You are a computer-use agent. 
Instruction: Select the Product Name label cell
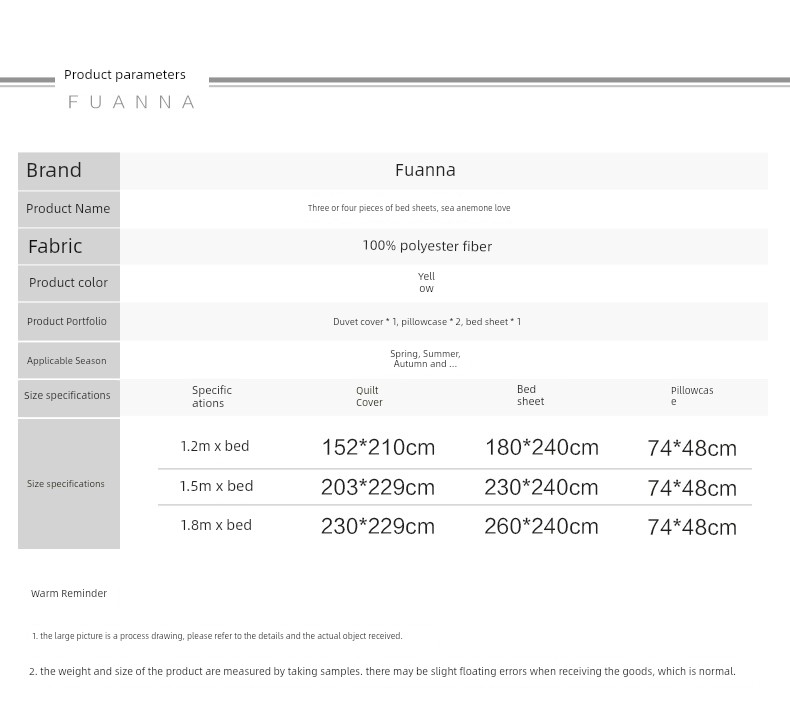[68, 208]
